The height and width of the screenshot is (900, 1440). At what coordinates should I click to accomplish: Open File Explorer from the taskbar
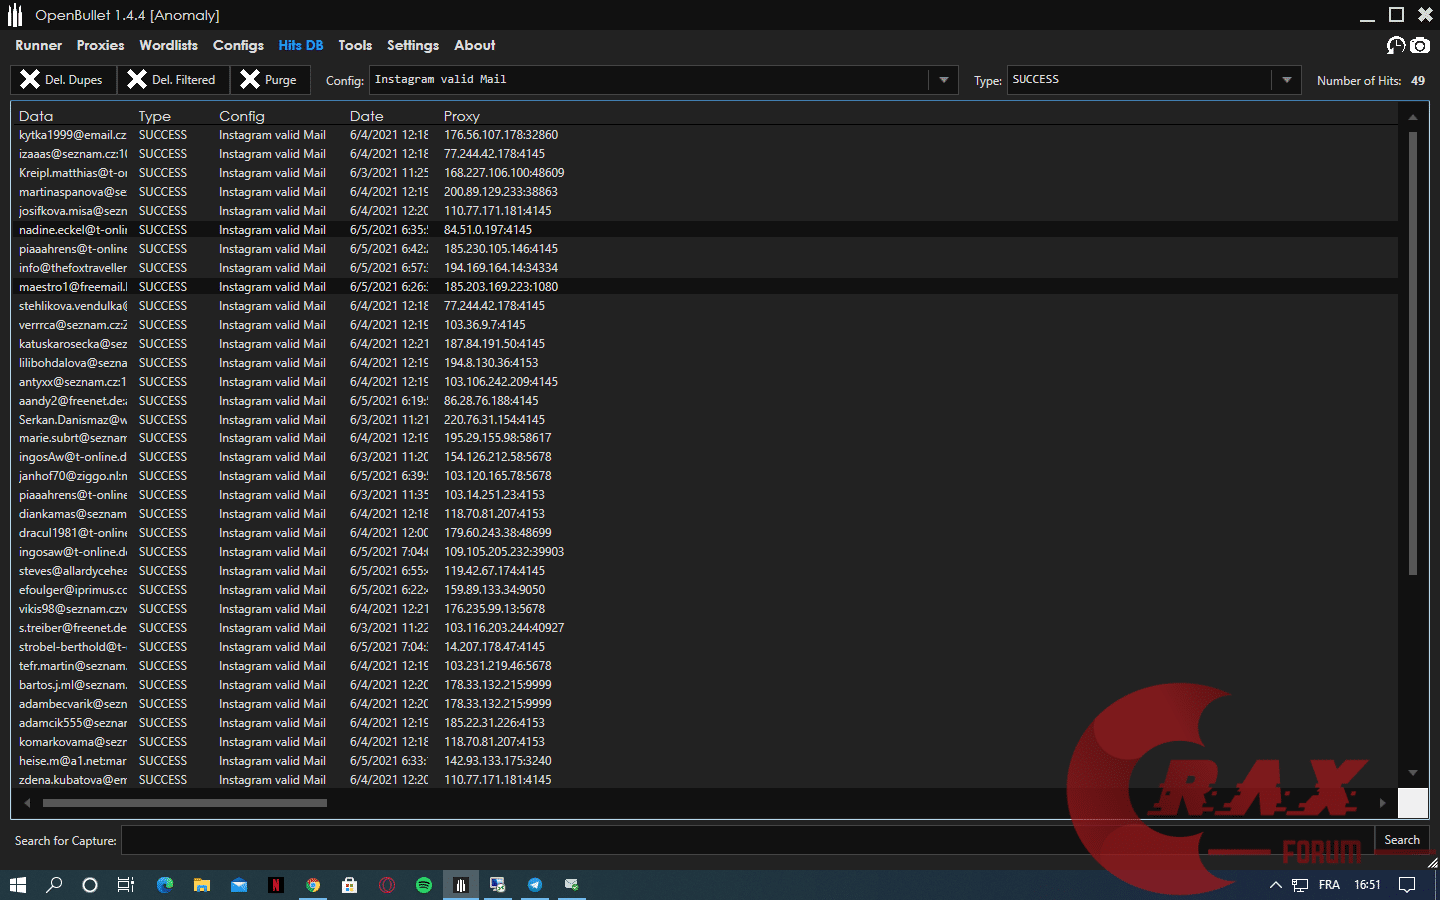201,884
